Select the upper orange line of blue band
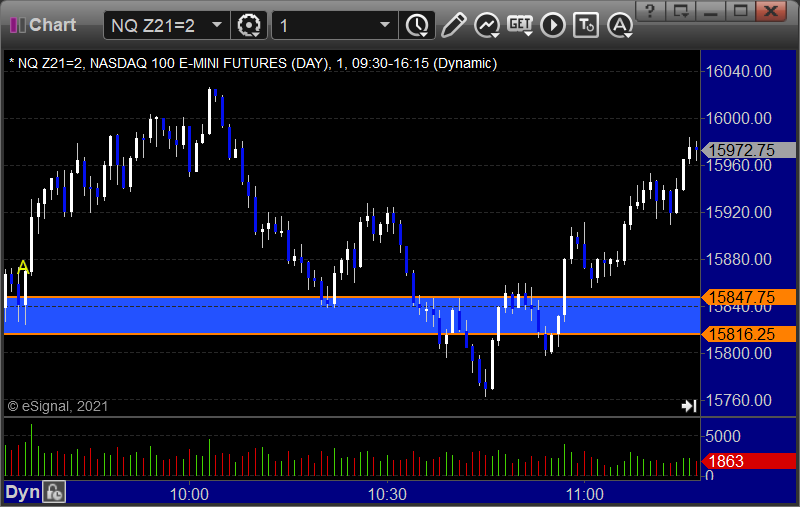 pyautogui.click(x=352, y=296)
